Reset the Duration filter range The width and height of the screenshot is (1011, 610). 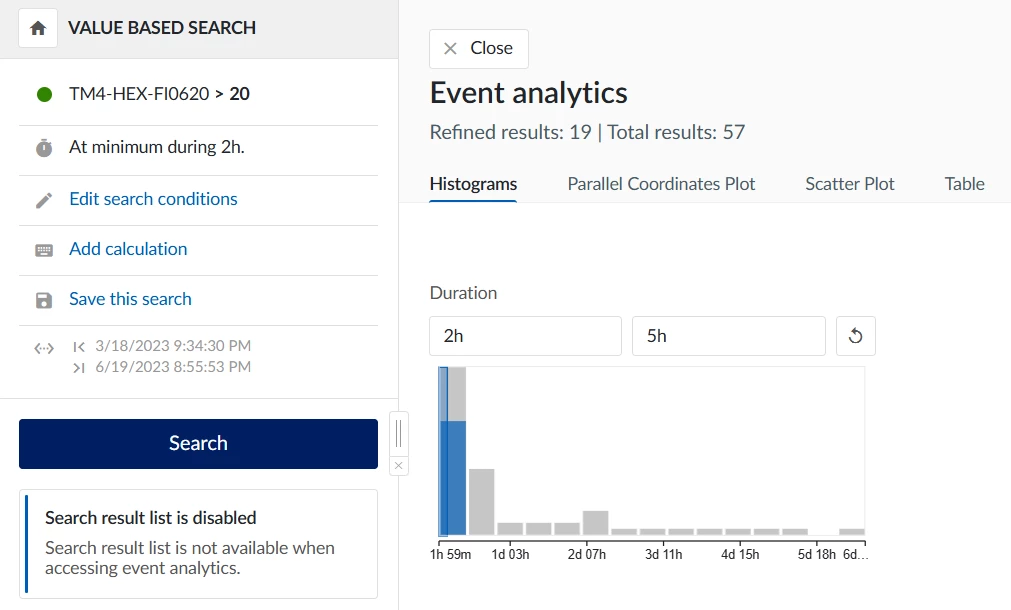[855, 336]
